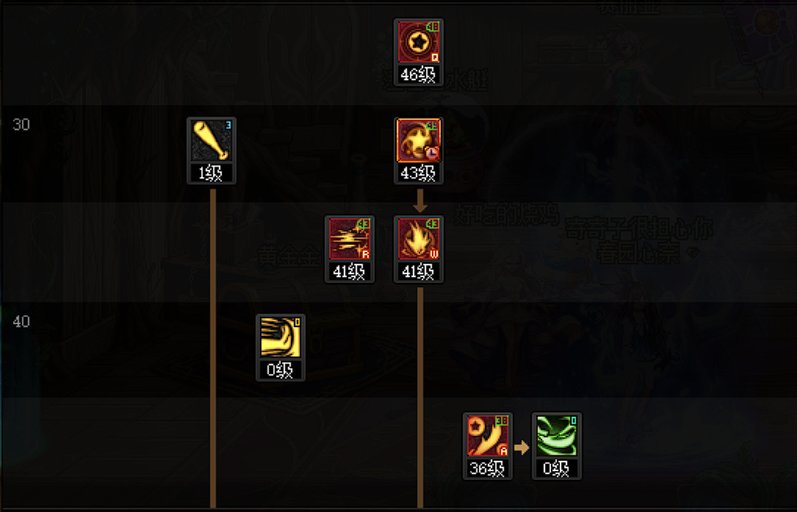
Task: Click the level 40 row marker
Action: point(21,321)
